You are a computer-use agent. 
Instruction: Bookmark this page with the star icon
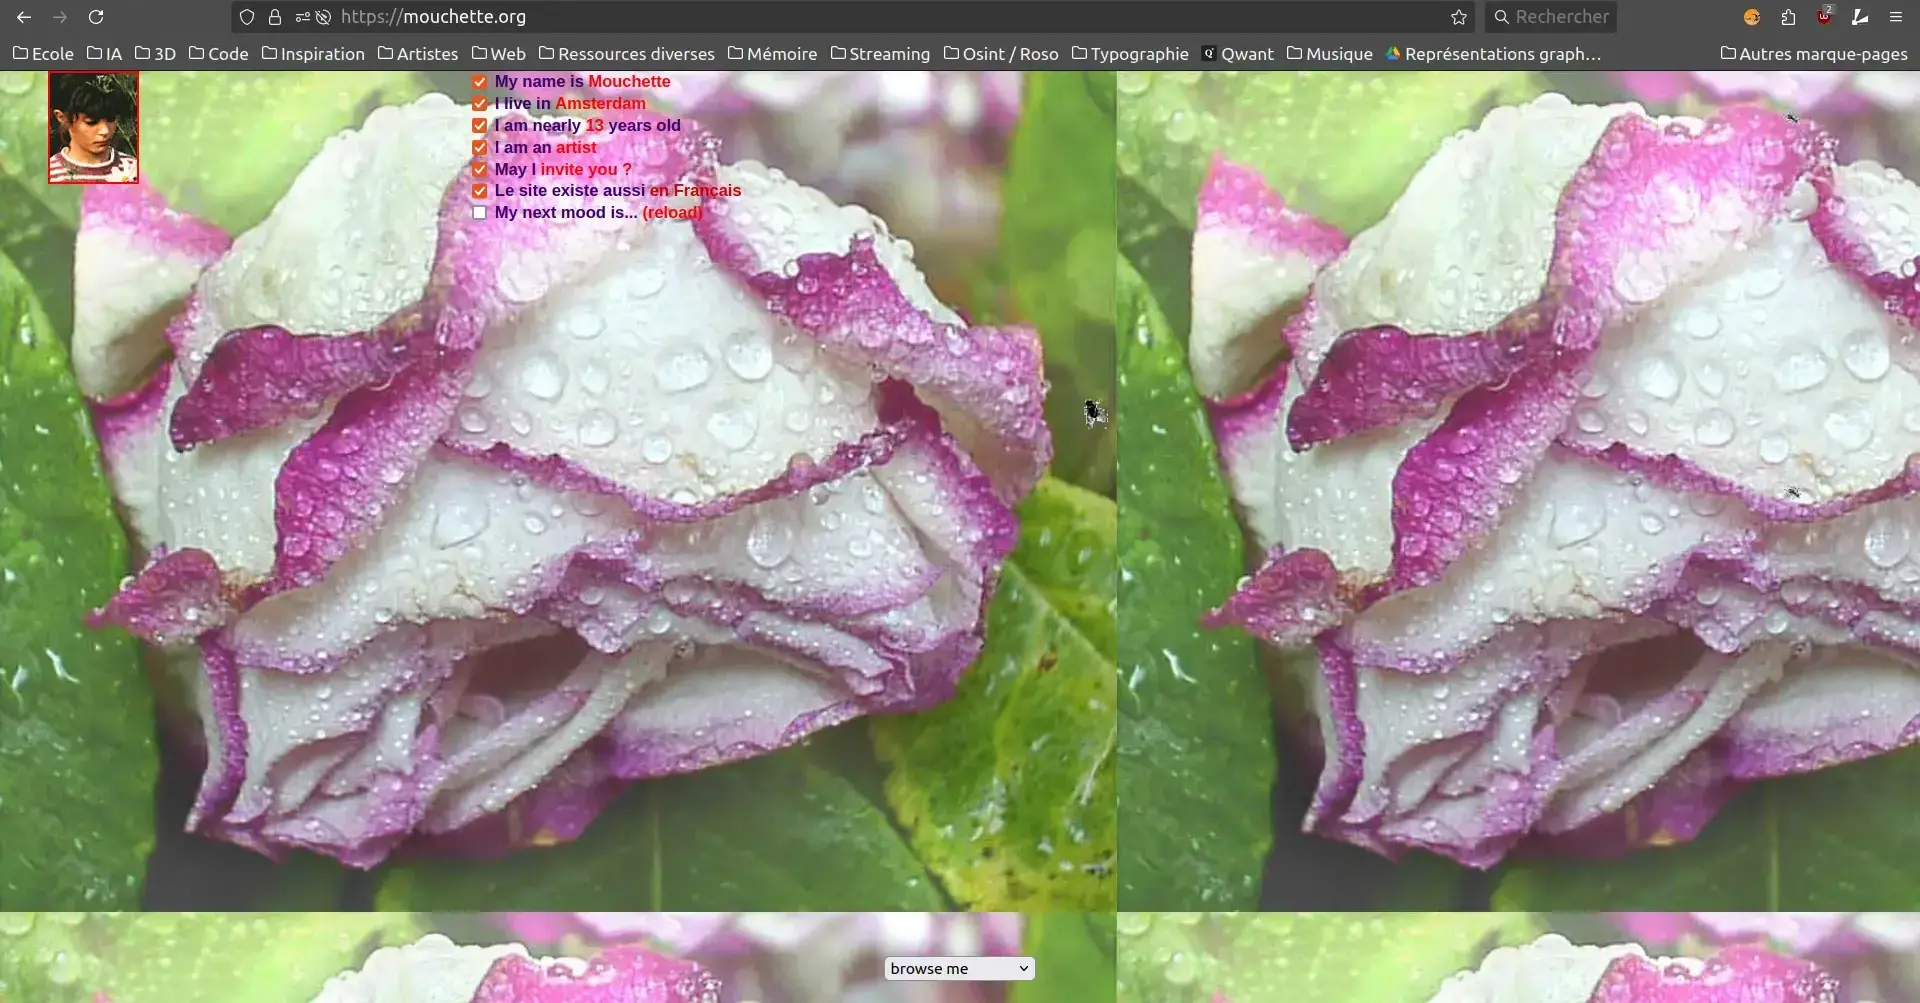pos(1459,17)
